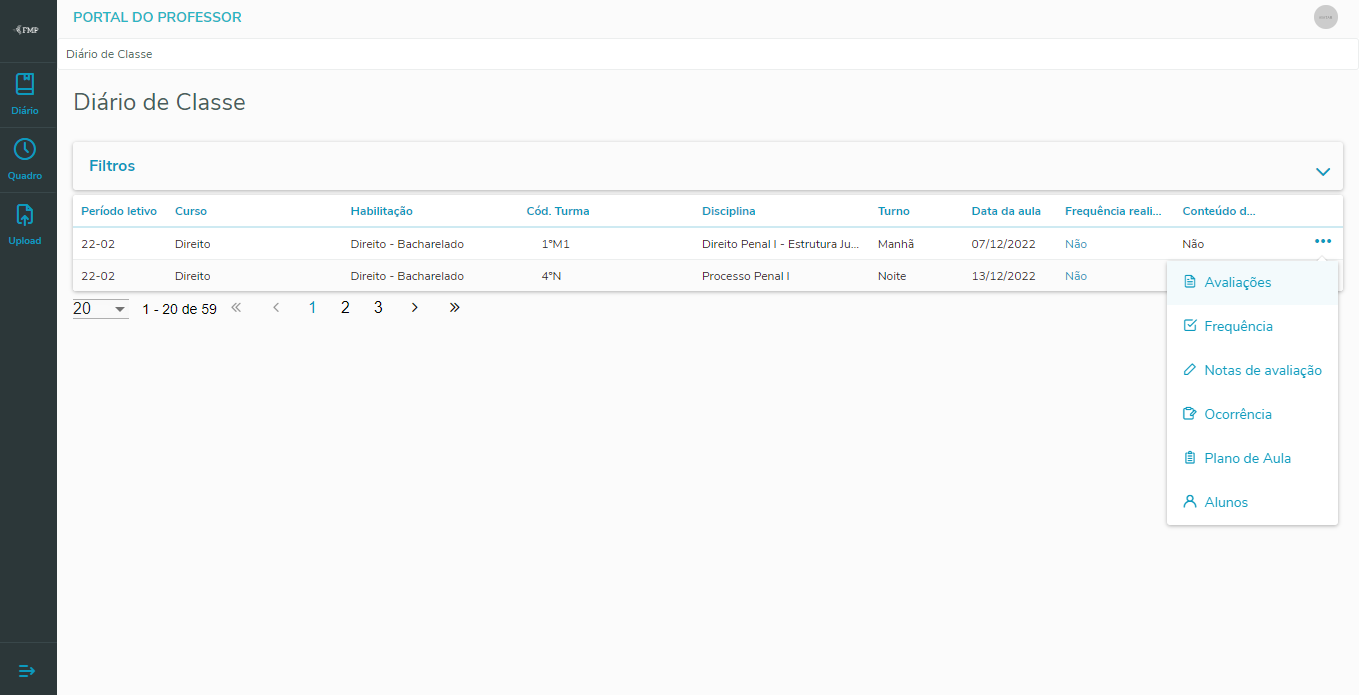Screen dimensions: 1359x695
Task: Choose Notas de avaliação menu option
Action: tap(1262, 371)
